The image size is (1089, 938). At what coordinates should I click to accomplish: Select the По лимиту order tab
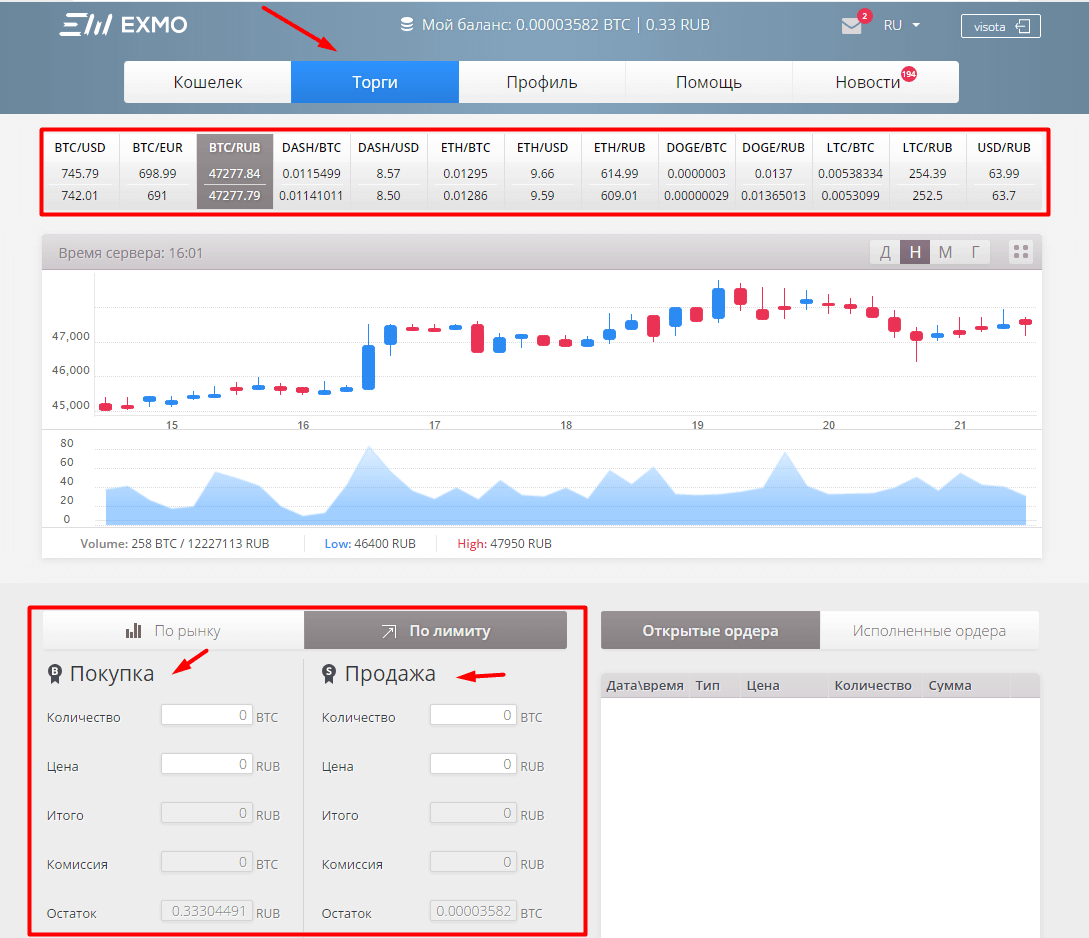click(435, 630)
